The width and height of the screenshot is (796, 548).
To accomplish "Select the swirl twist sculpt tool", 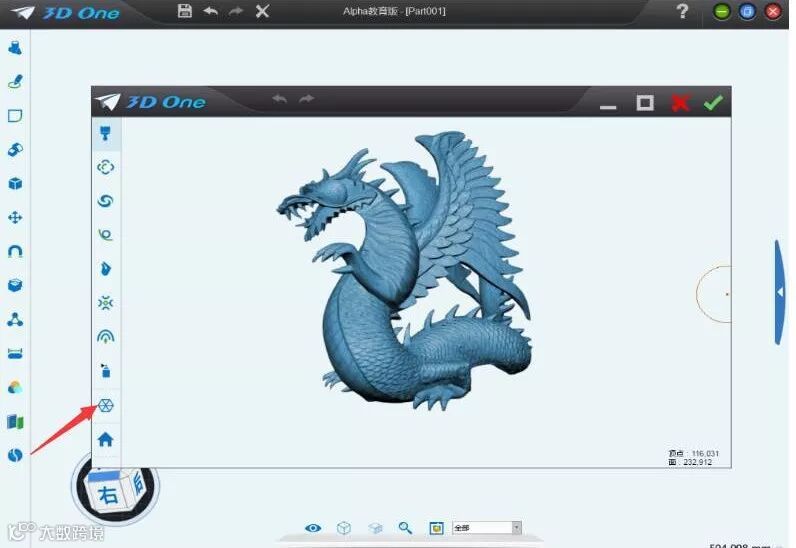I will pyautogui.click(x=105, y=201).
